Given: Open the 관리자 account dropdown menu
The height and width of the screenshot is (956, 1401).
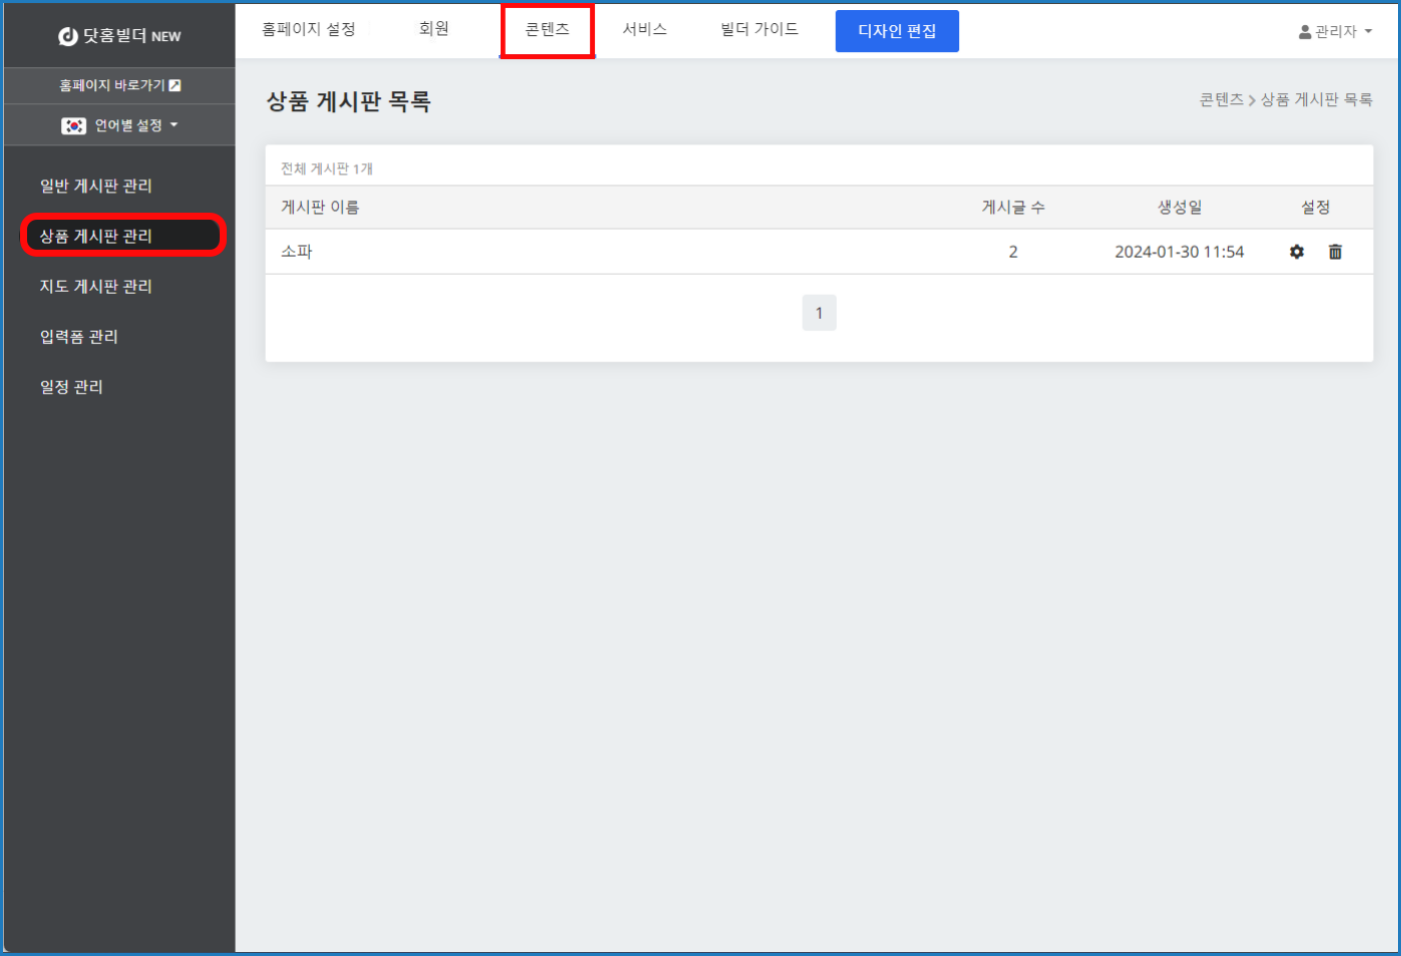Looking at the screenshot, I should click(x=1336, y=32).
